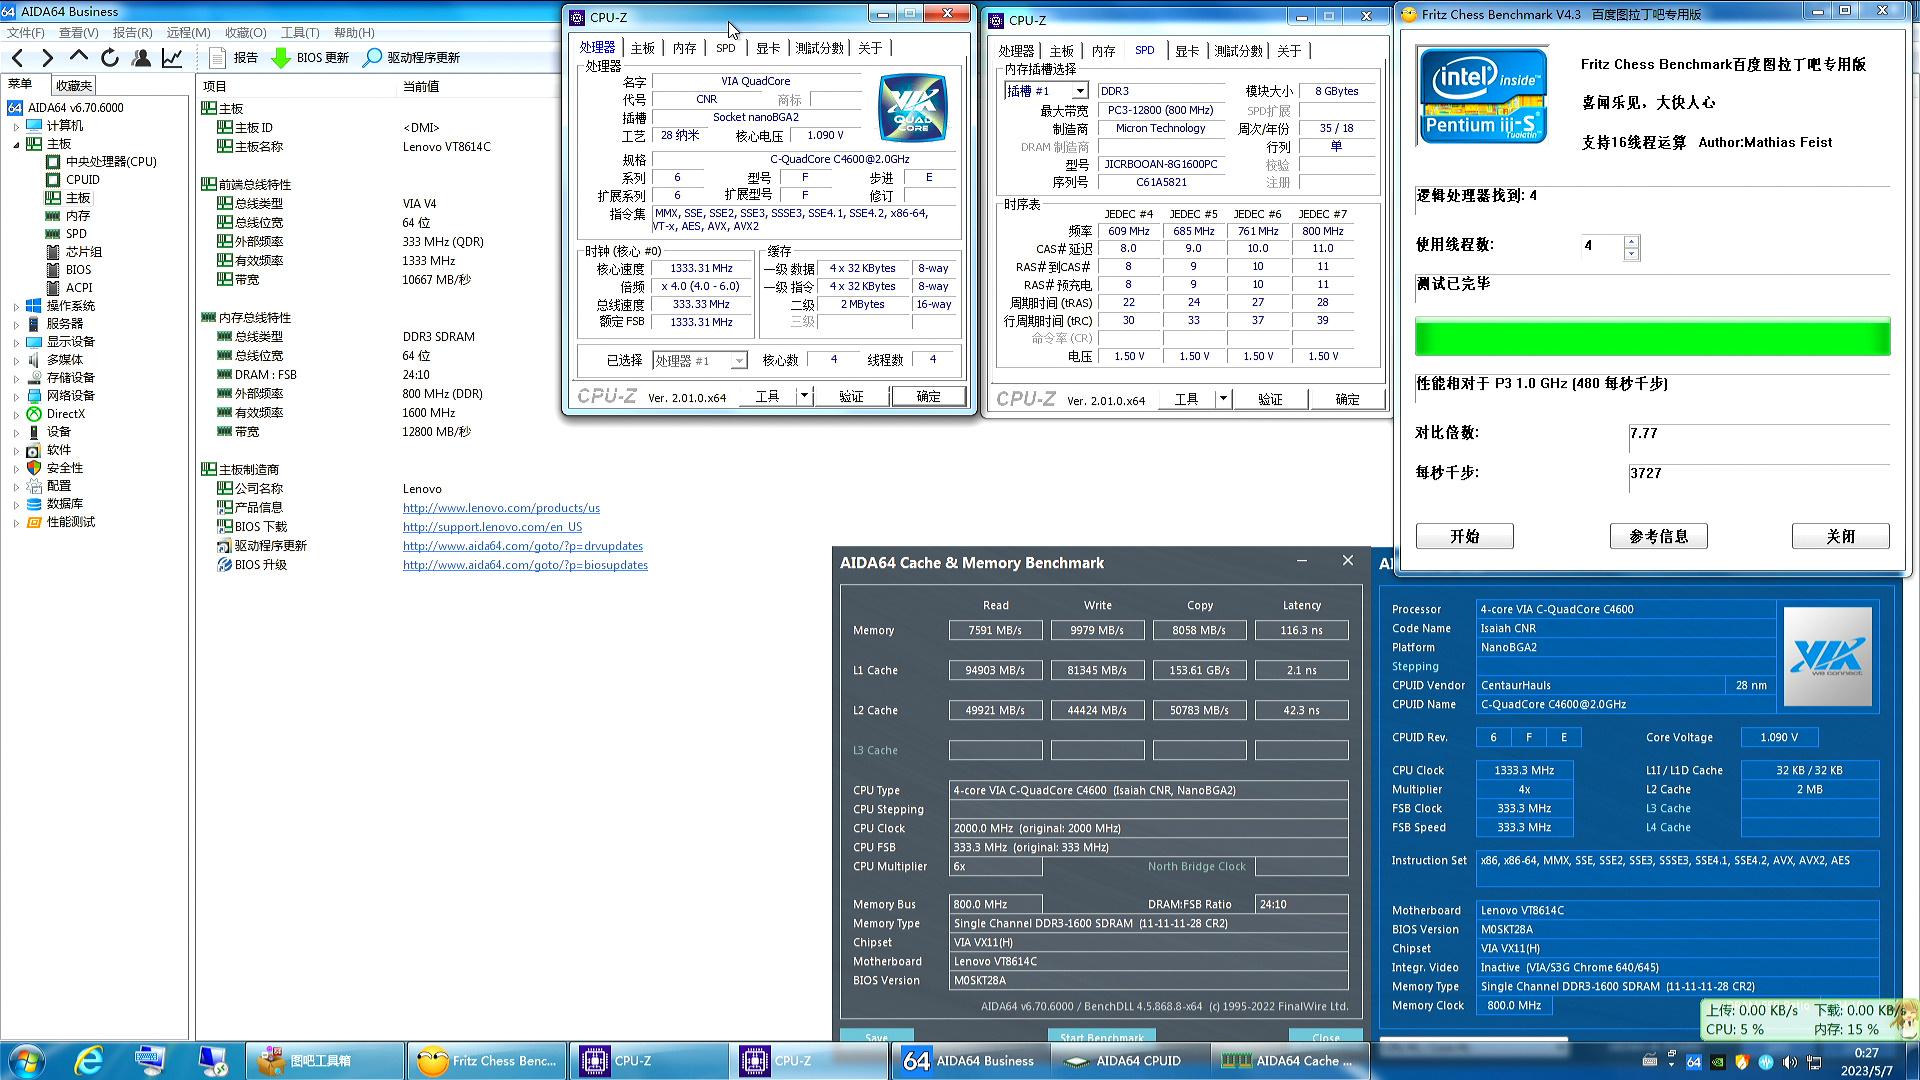Select DirectX item in sidebar tree
The height and width of the screenshot is (1080, 1920).
65,414
